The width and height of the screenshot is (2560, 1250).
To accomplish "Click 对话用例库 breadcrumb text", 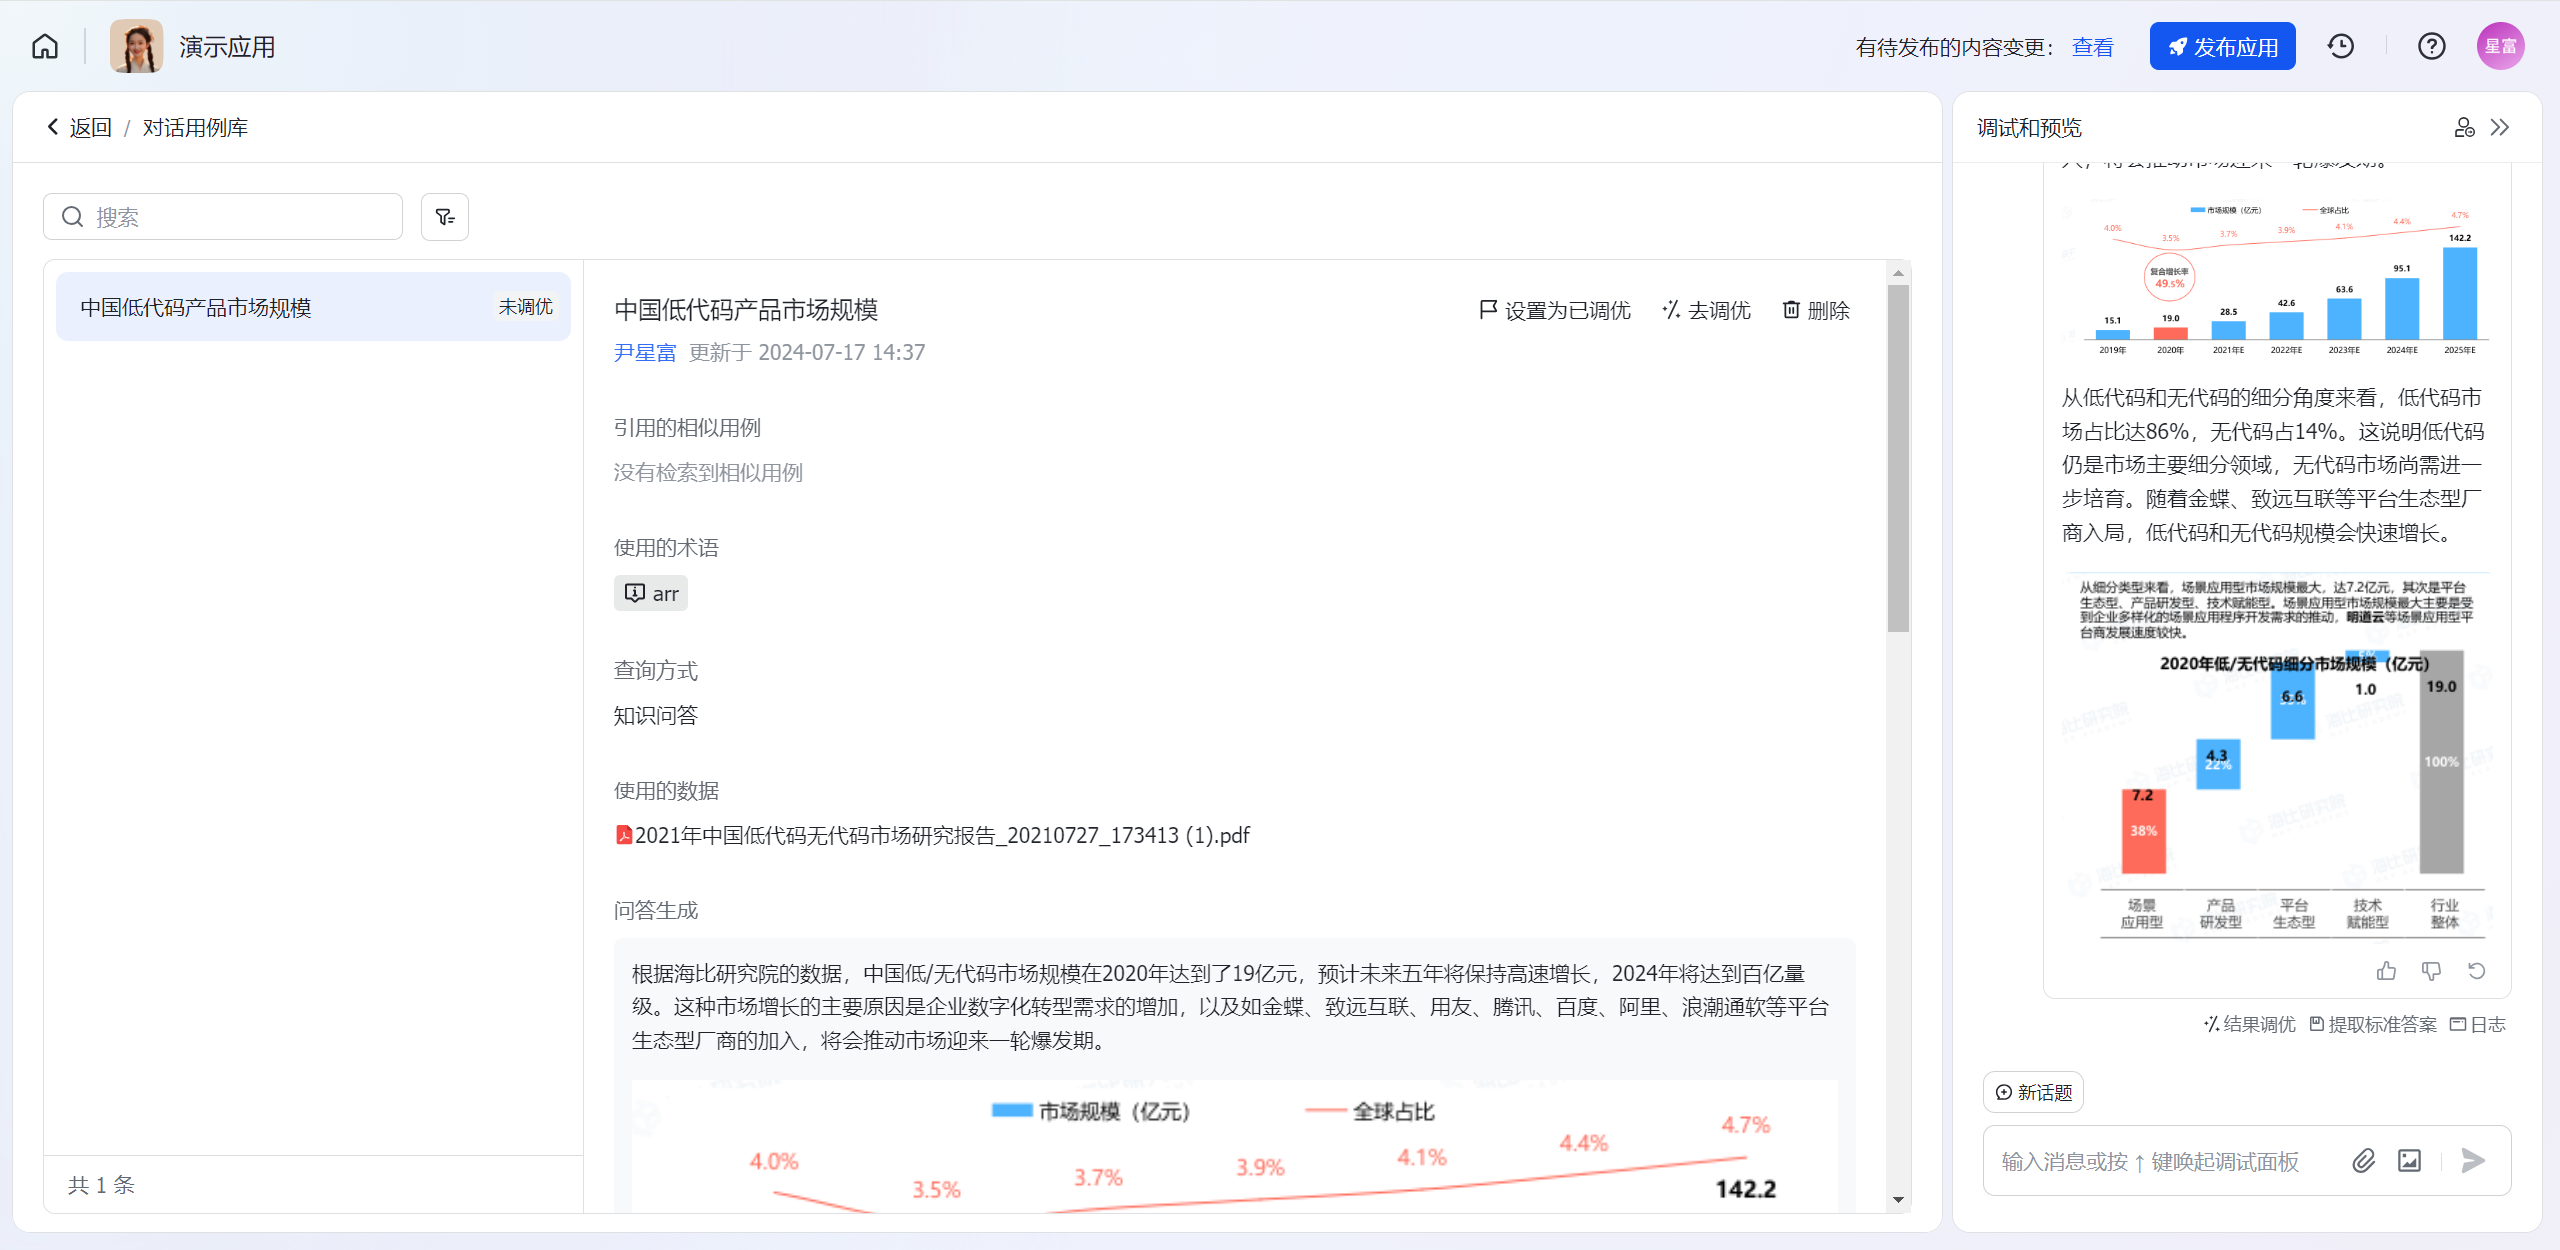I will 195,127.
